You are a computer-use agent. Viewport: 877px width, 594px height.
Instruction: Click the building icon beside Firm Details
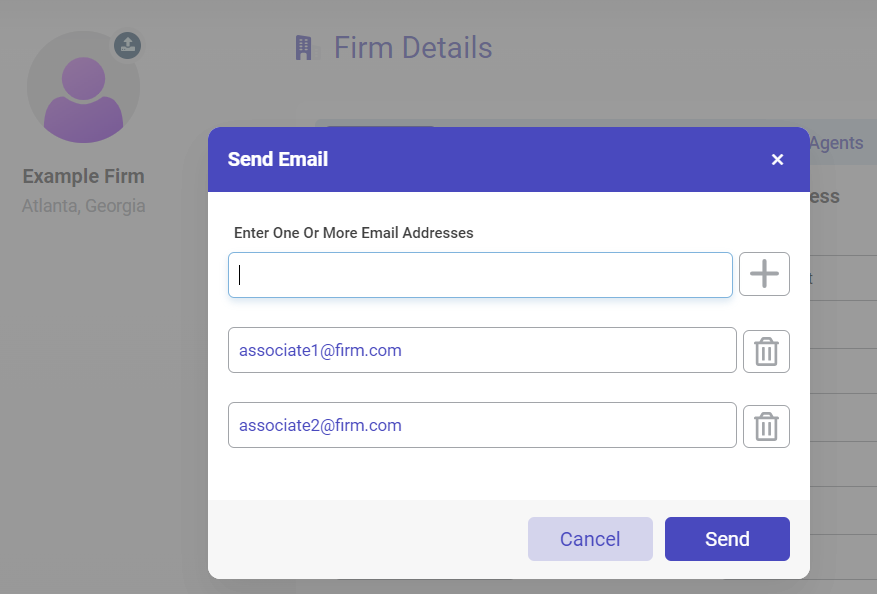click(304, 48)
